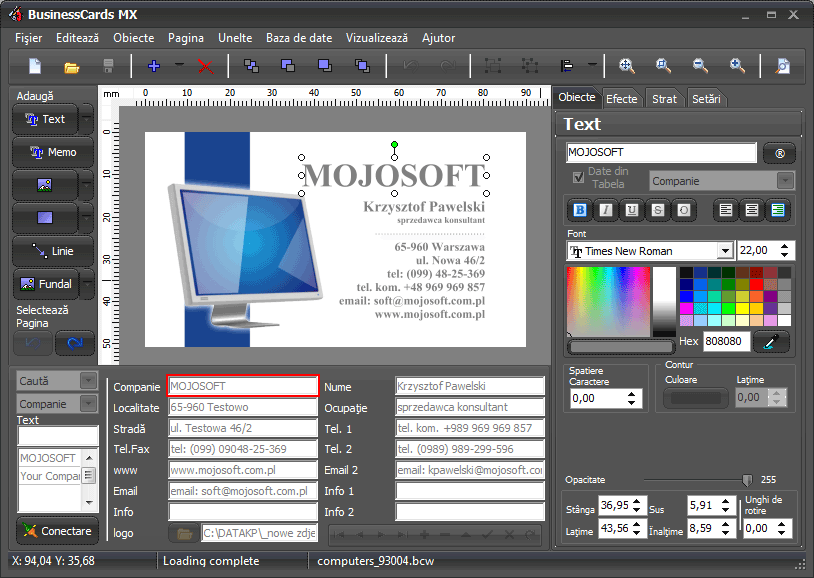Viewport: 814px width, 578px height.
Task: Click the Fundal button
Action: click(x=45, y=284)
